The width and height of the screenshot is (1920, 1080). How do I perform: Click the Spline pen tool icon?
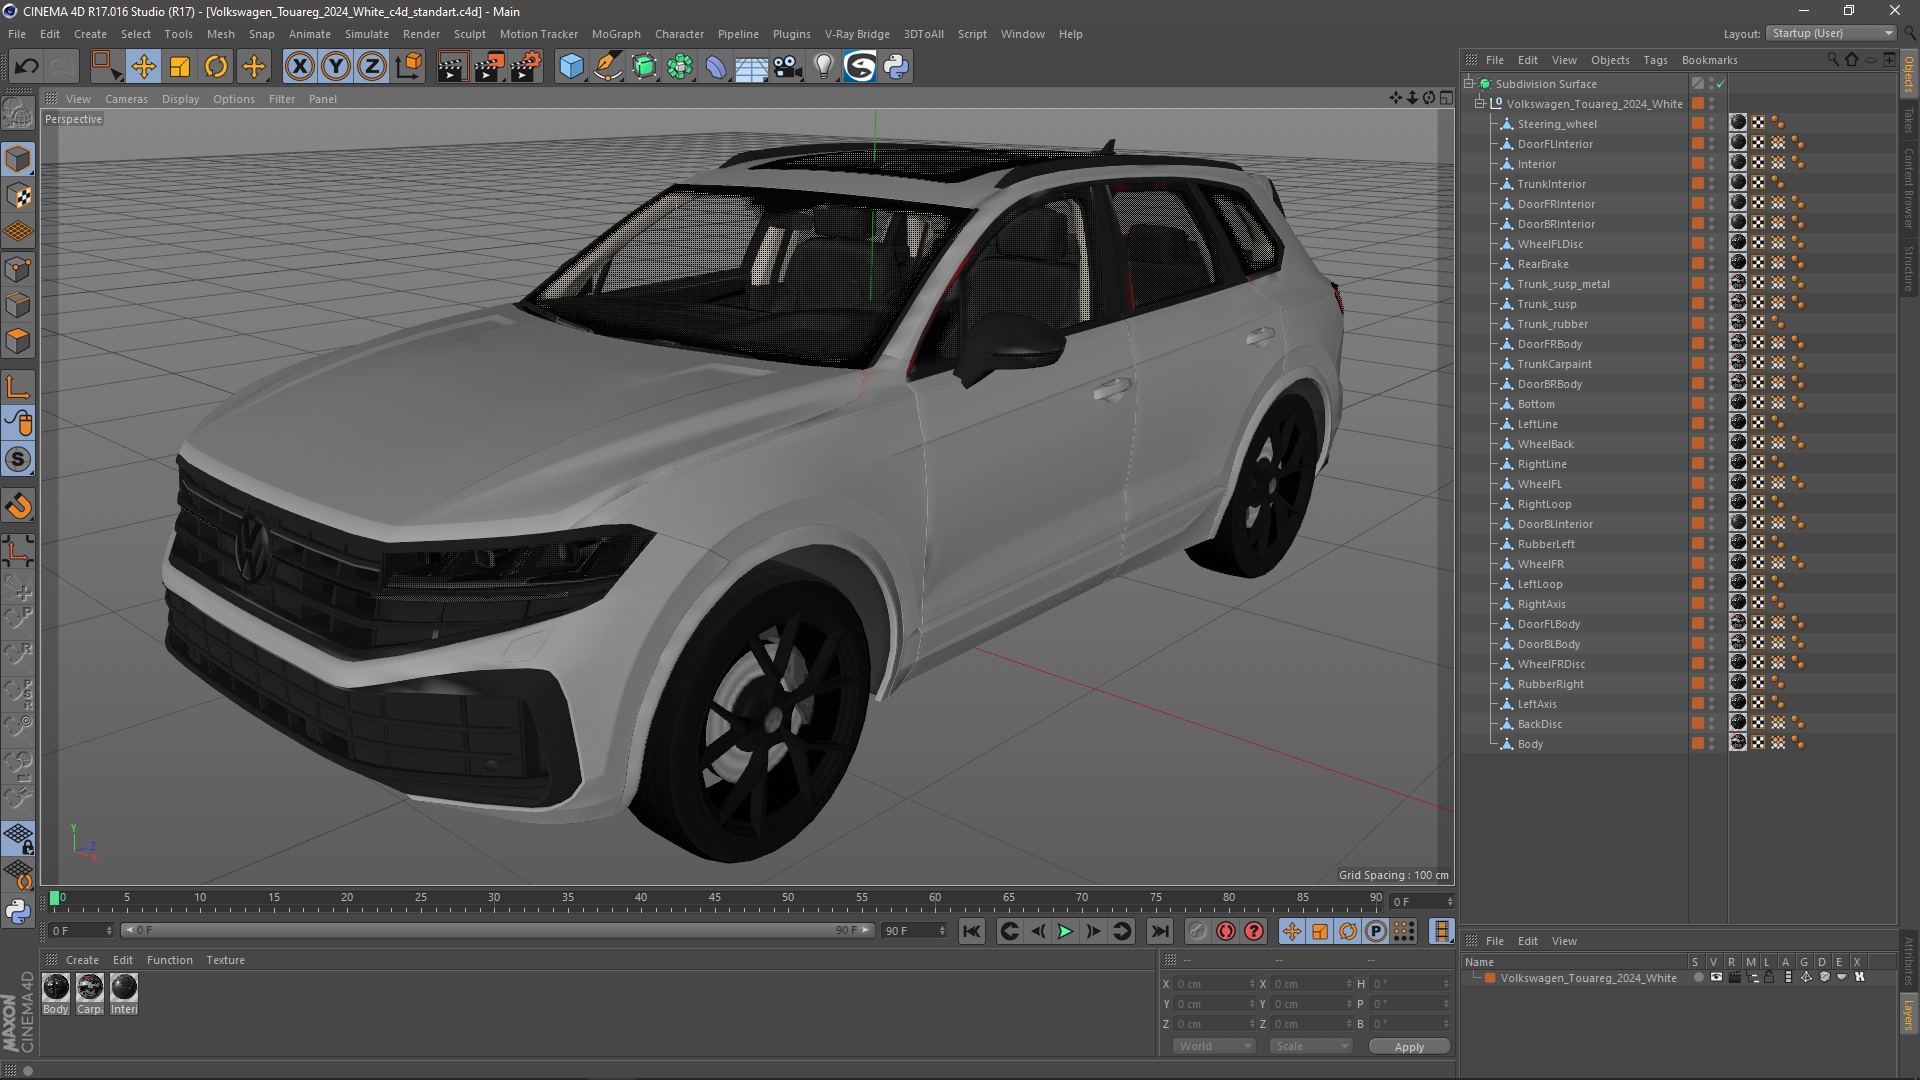pos(608,67)
